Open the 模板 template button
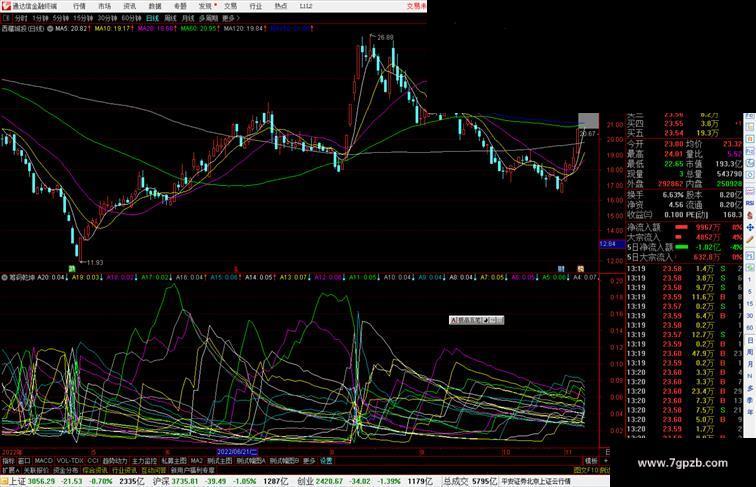This screenshot has height=487, width=756. tap(591, 461)
